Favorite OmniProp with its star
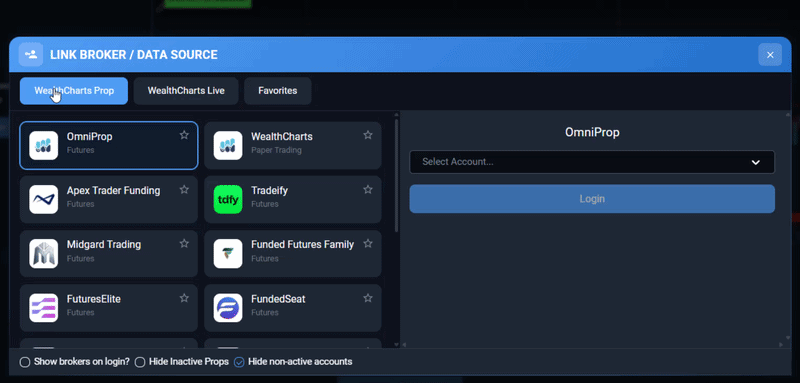This screenshot has width=800, height=383. click(184, 135)
